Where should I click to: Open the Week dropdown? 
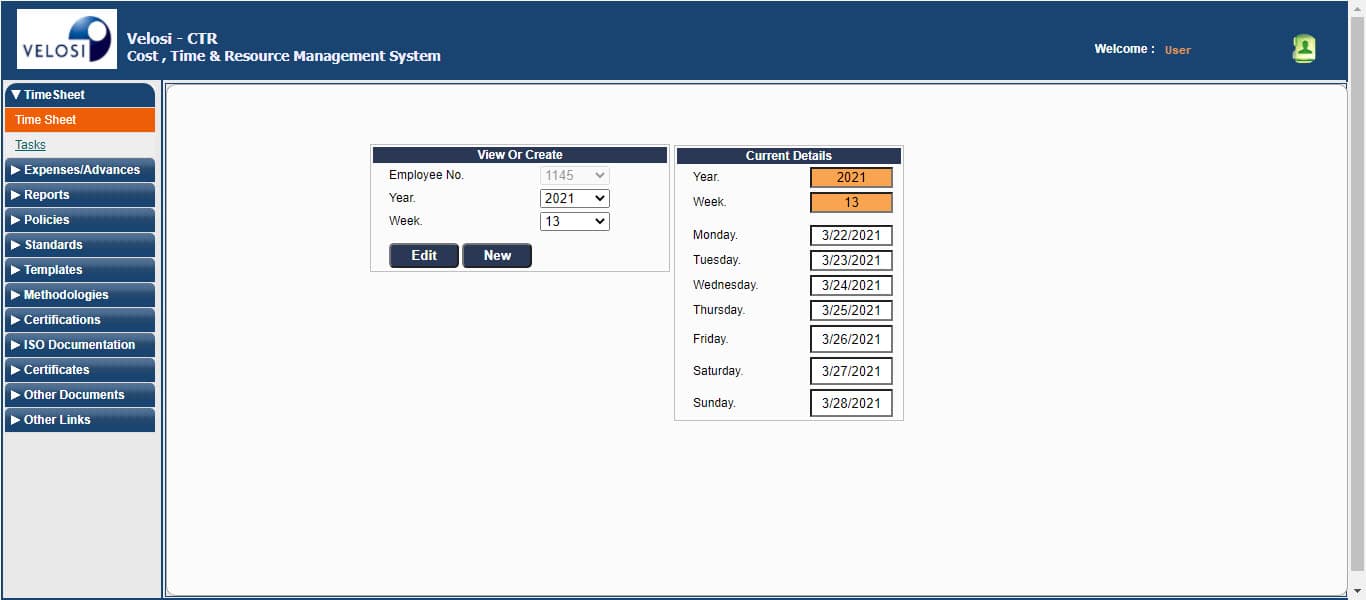574,221
